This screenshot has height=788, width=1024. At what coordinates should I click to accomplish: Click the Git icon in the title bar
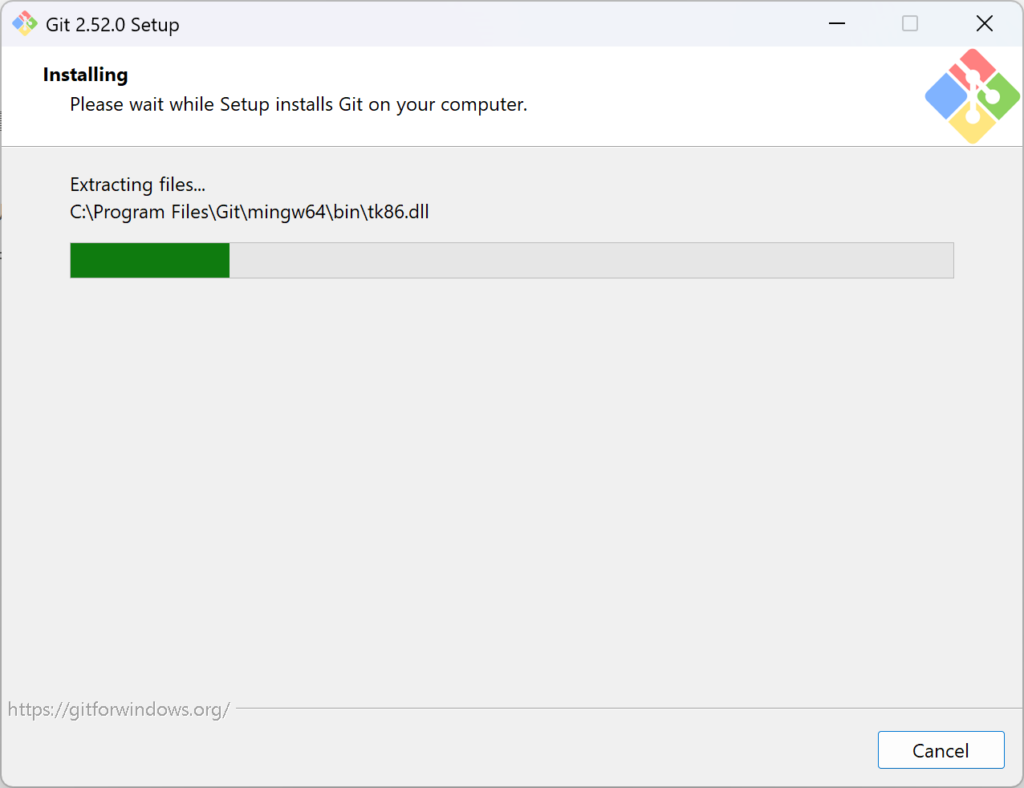24,24
